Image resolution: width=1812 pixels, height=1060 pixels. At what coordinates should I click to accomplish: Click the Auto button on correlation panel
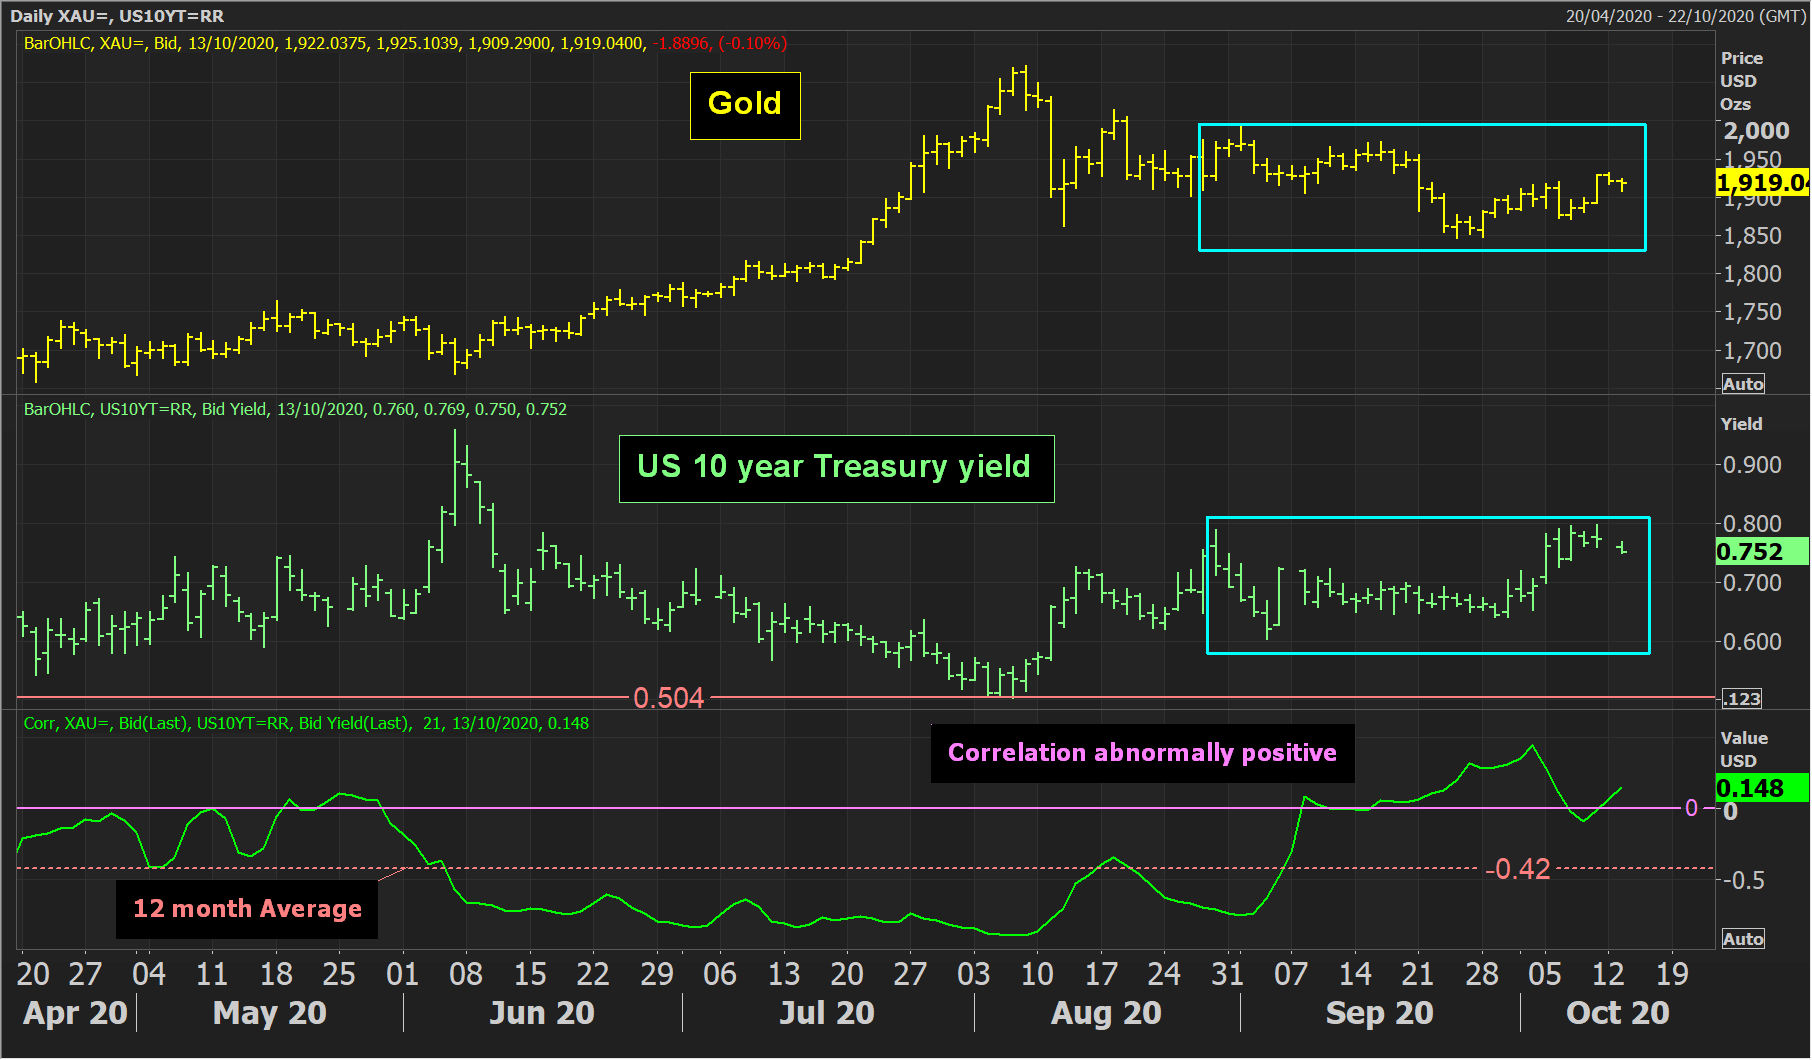click(x=1743, y=939)
